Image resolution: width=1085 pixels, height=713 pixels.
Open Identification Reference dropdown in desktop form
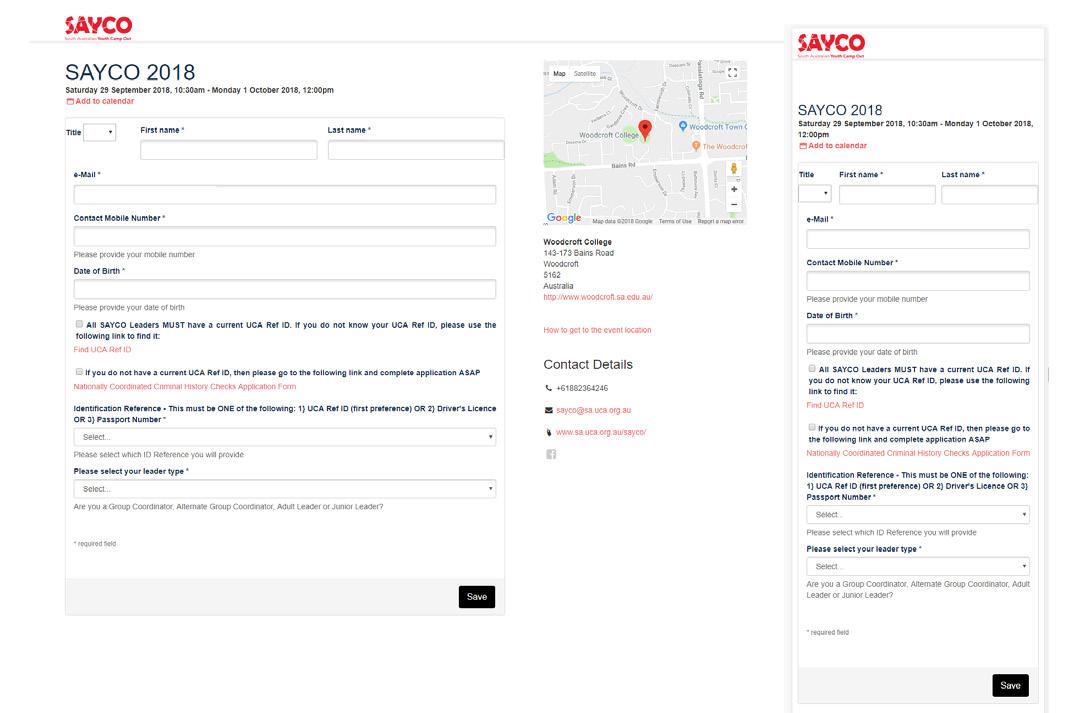point(284,437)
